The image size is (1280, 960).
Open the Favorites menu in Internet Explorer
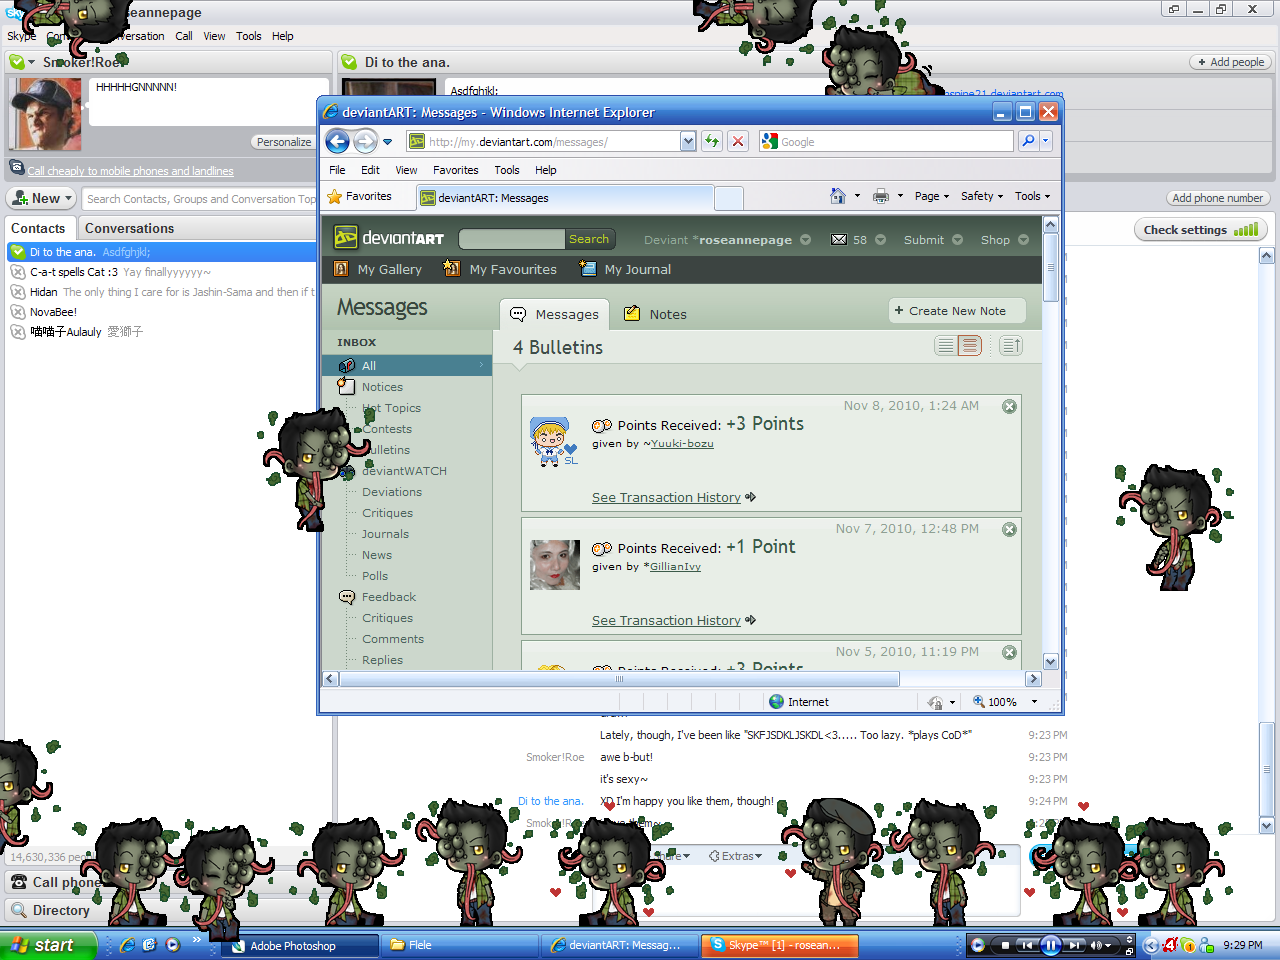pyautogui.click(x=455, y=170)
